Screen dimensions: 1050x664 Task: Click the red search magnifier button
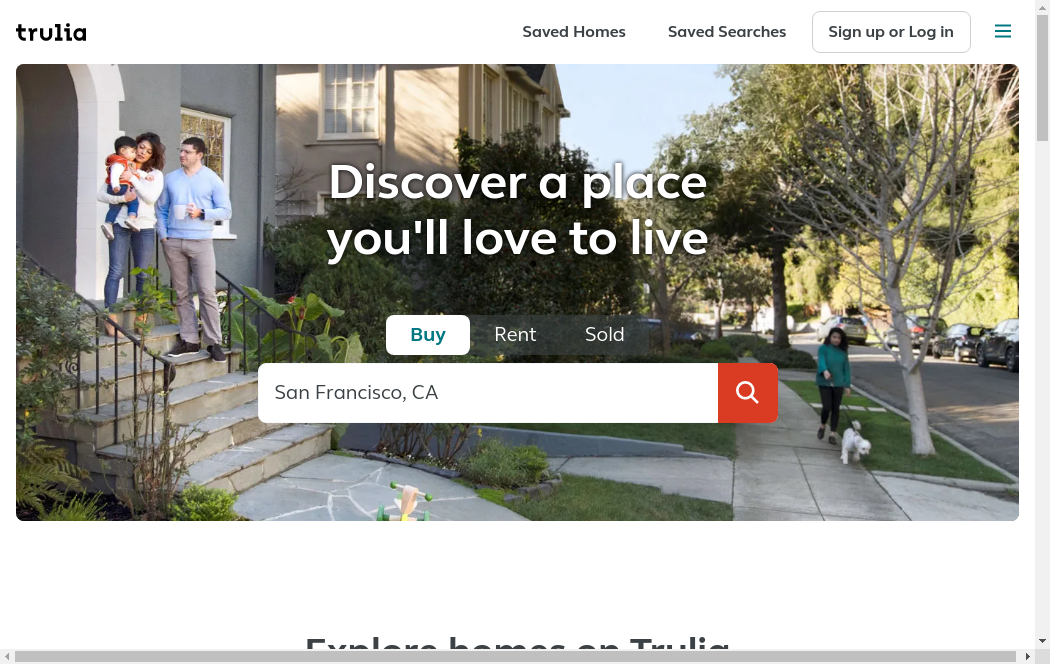click(747, 393)
